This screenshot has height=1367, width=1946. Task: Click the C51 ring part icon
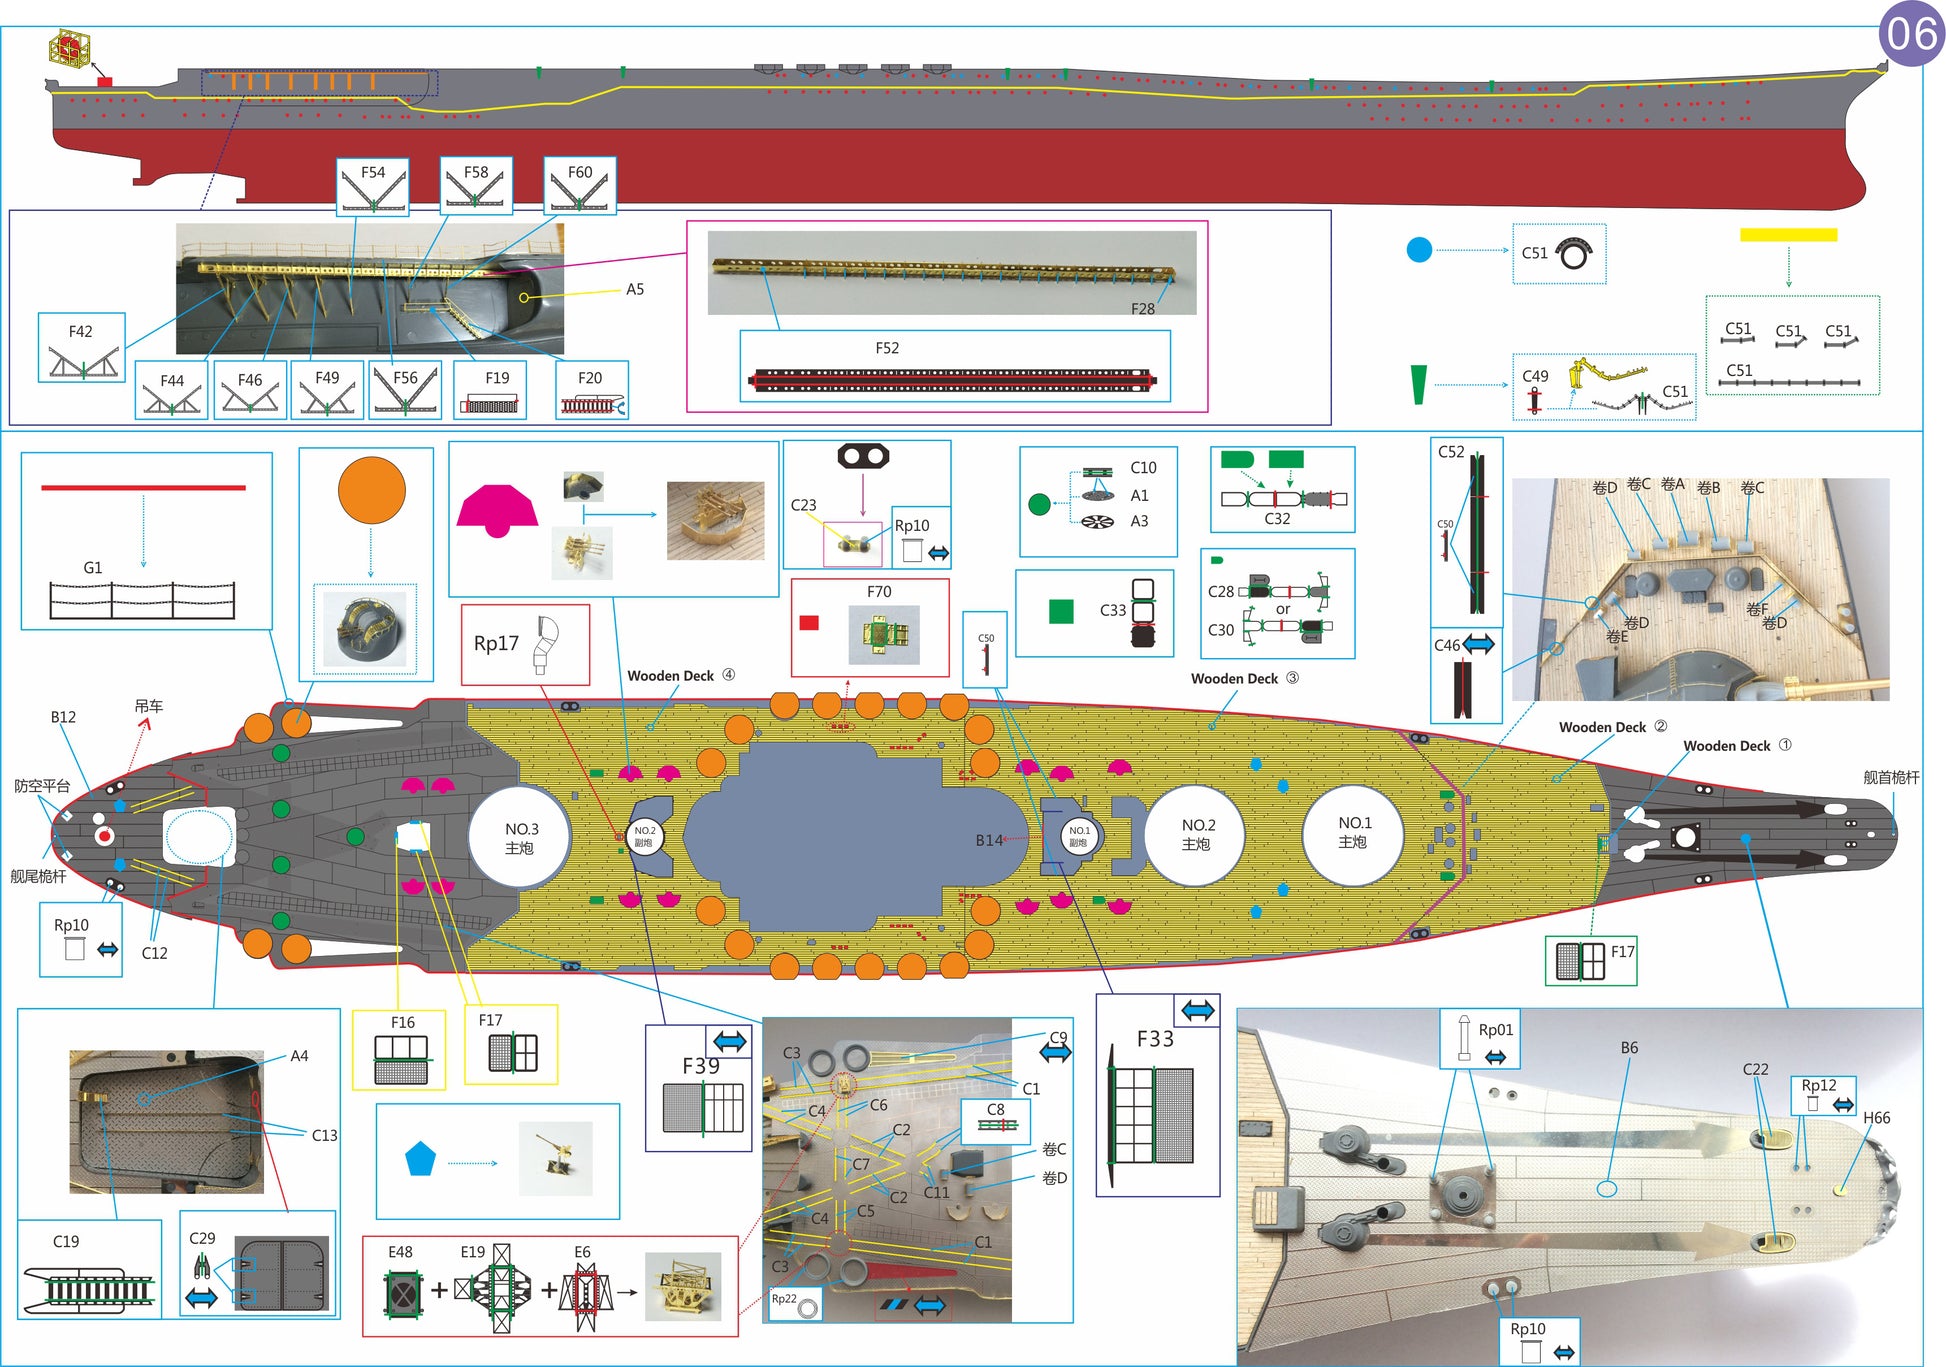(1574, 254)
